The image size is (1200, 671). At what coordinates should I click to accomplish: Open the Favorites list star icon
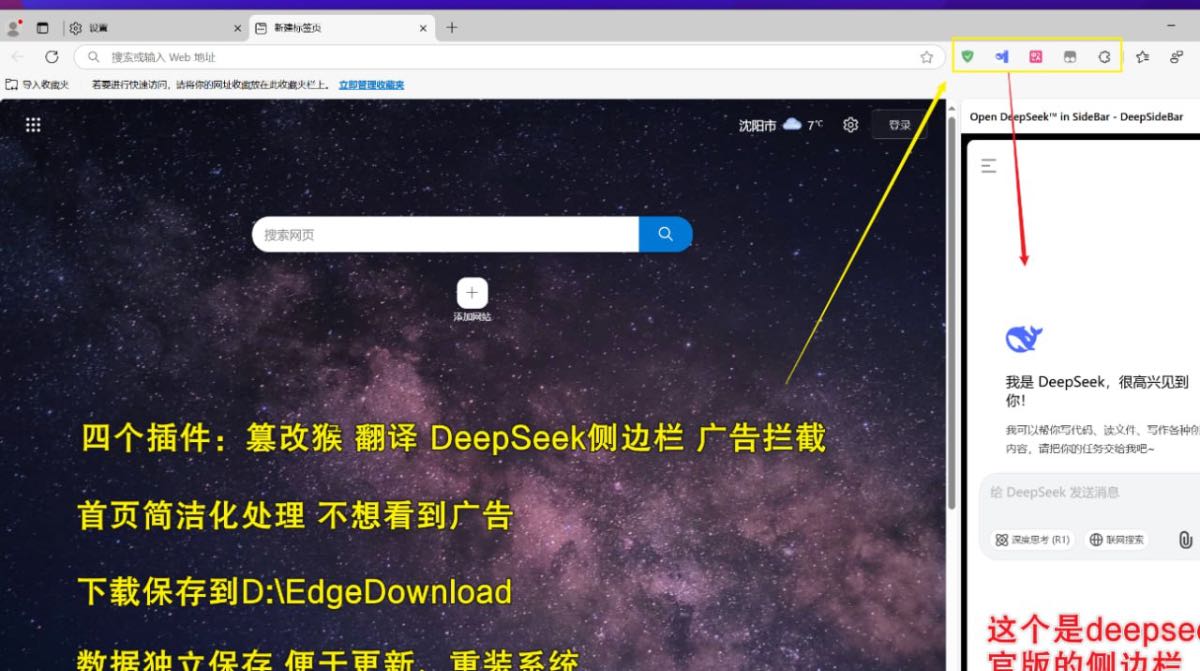[x=1142, y=57]
